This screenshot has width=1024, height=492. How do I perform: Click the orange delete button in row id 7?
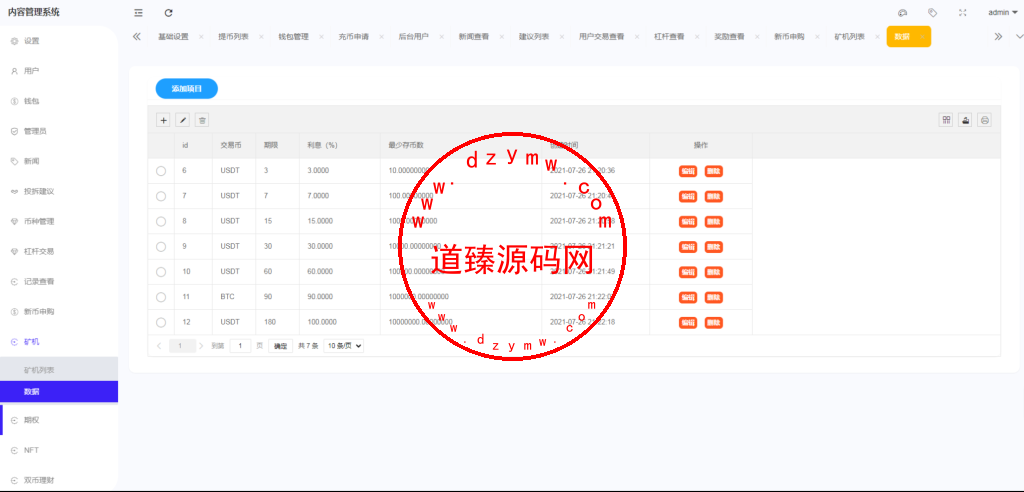(714, 196)
